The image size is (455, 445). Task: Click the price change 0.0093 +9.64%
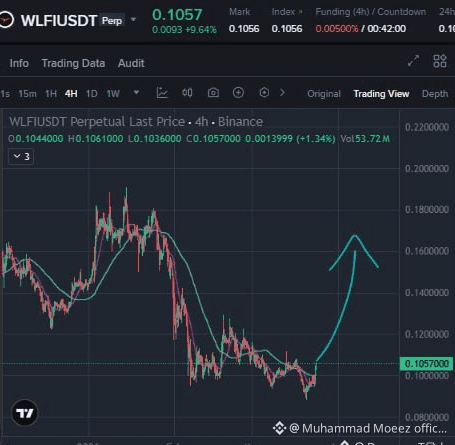184,30
